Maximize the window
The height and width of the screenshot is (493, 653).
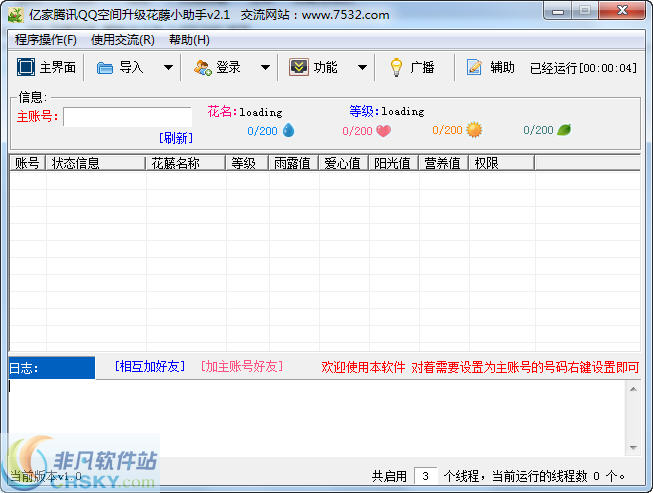point(585,10)
